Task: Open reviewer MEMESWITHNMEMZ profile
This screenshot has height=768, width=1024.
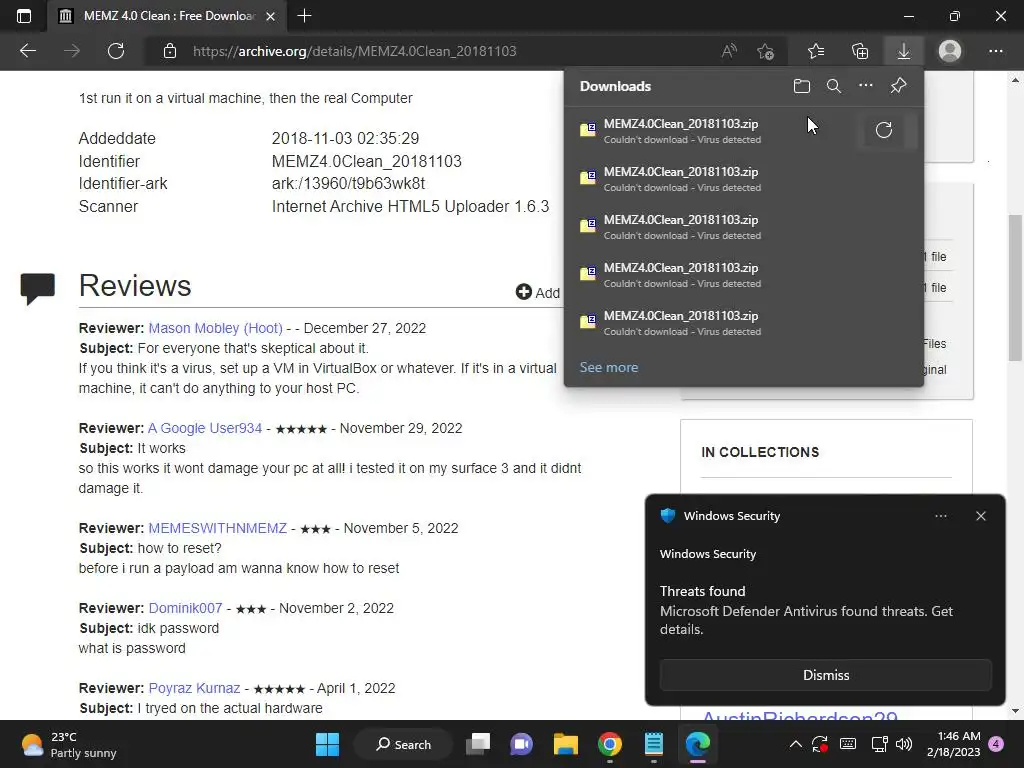Action: click(x=217, y=528)
